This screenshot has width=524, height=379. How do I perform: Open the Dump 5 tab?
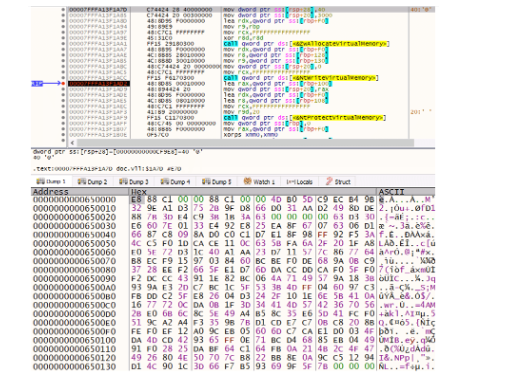[217, 181]
